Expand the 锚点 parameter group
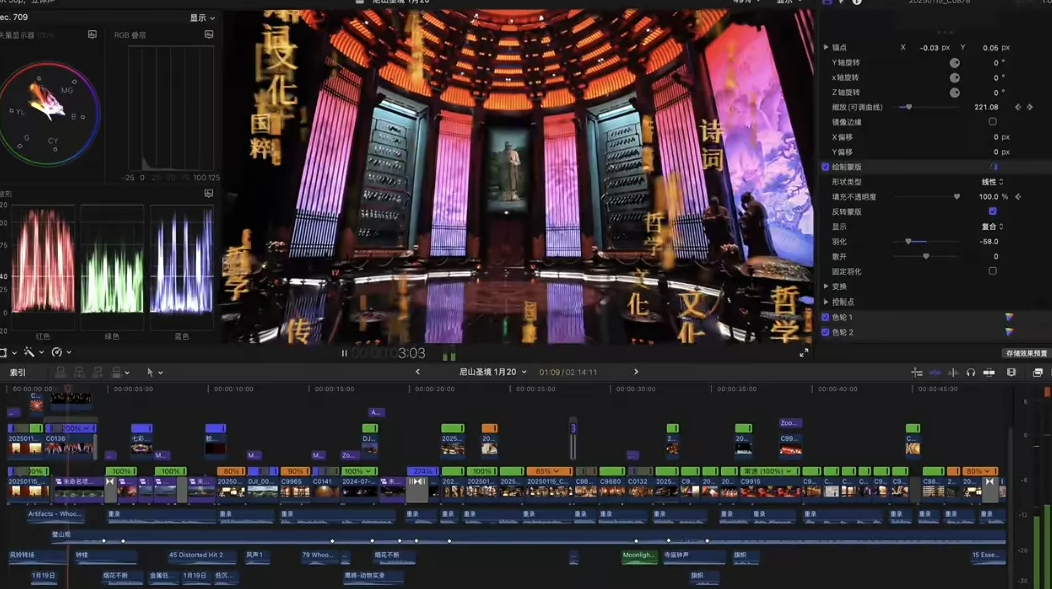The image size is (1052, 589). pyautogui.click(x=826, y=48)
